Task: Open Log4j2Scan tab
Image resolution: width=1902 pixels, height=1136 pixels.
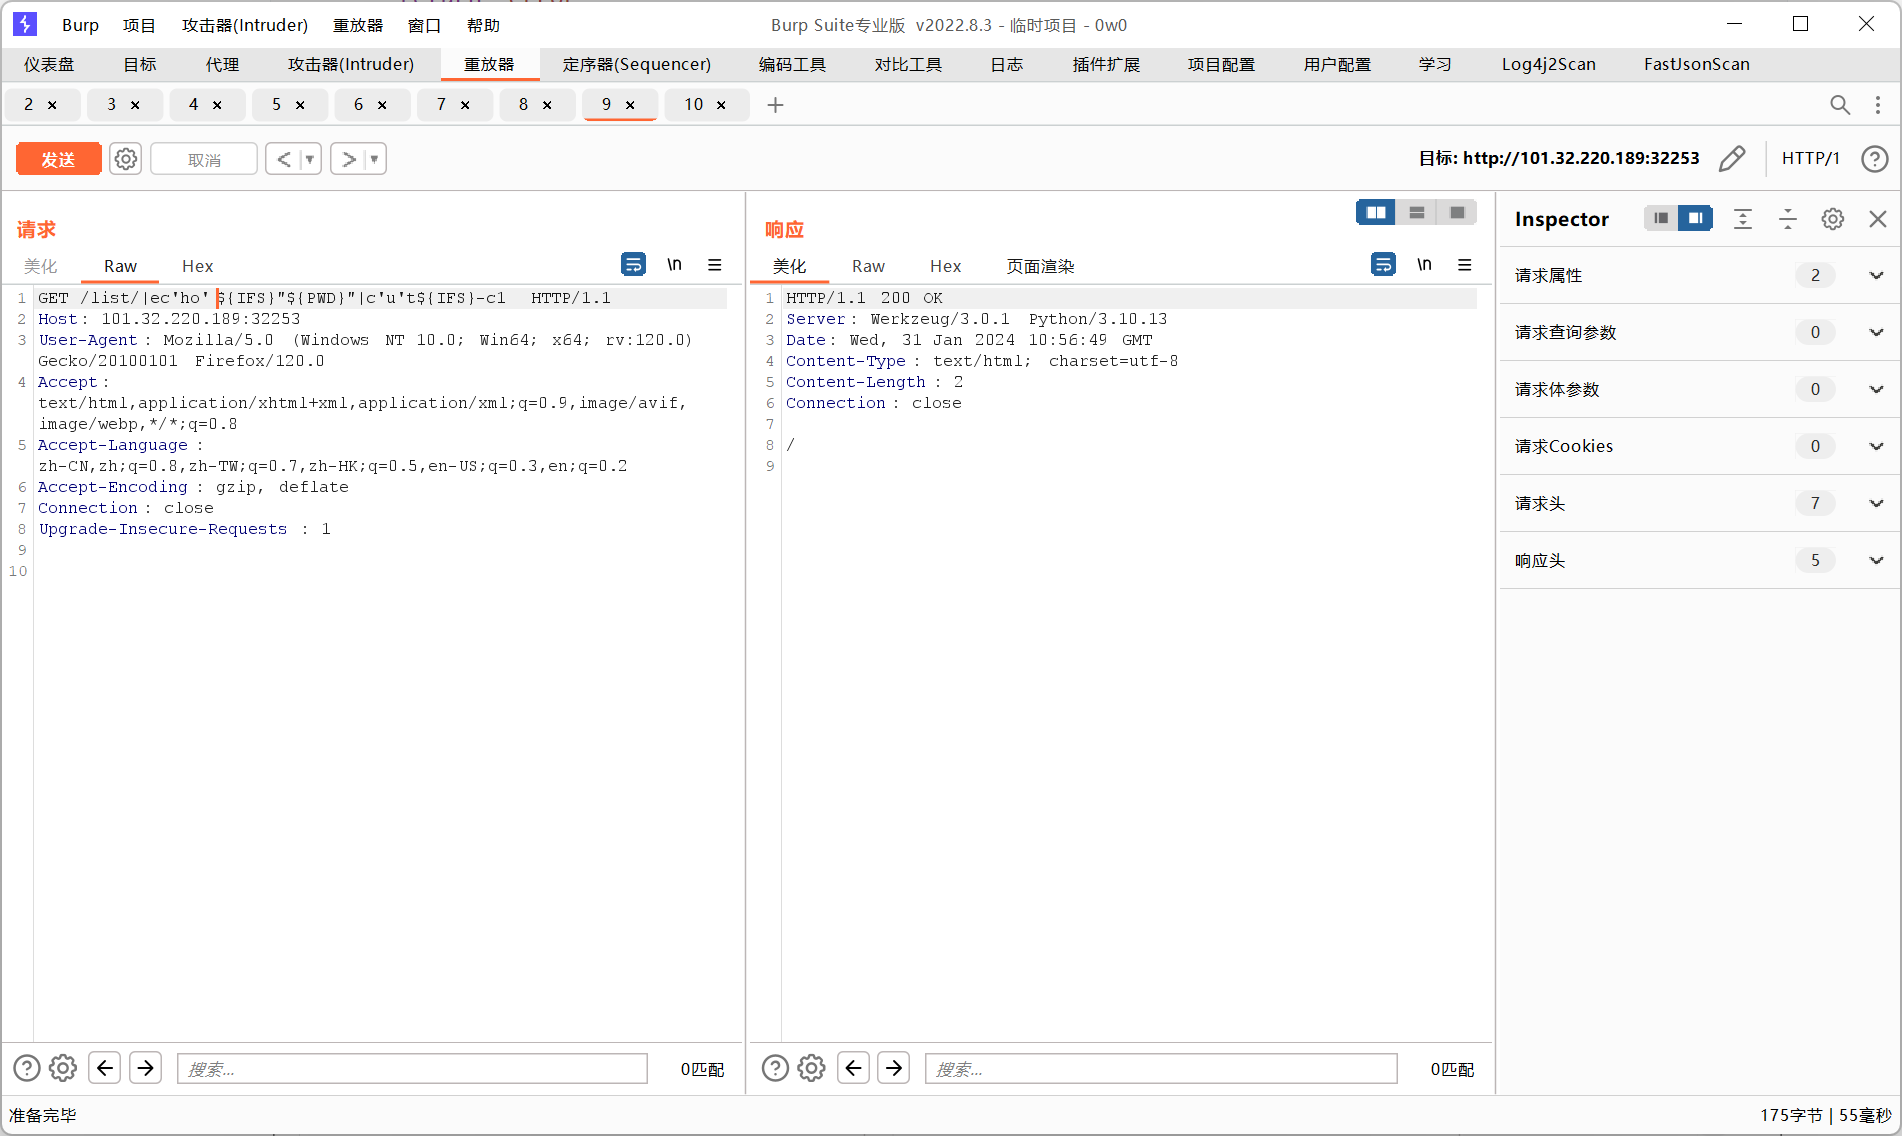Action: [1548, 64]
